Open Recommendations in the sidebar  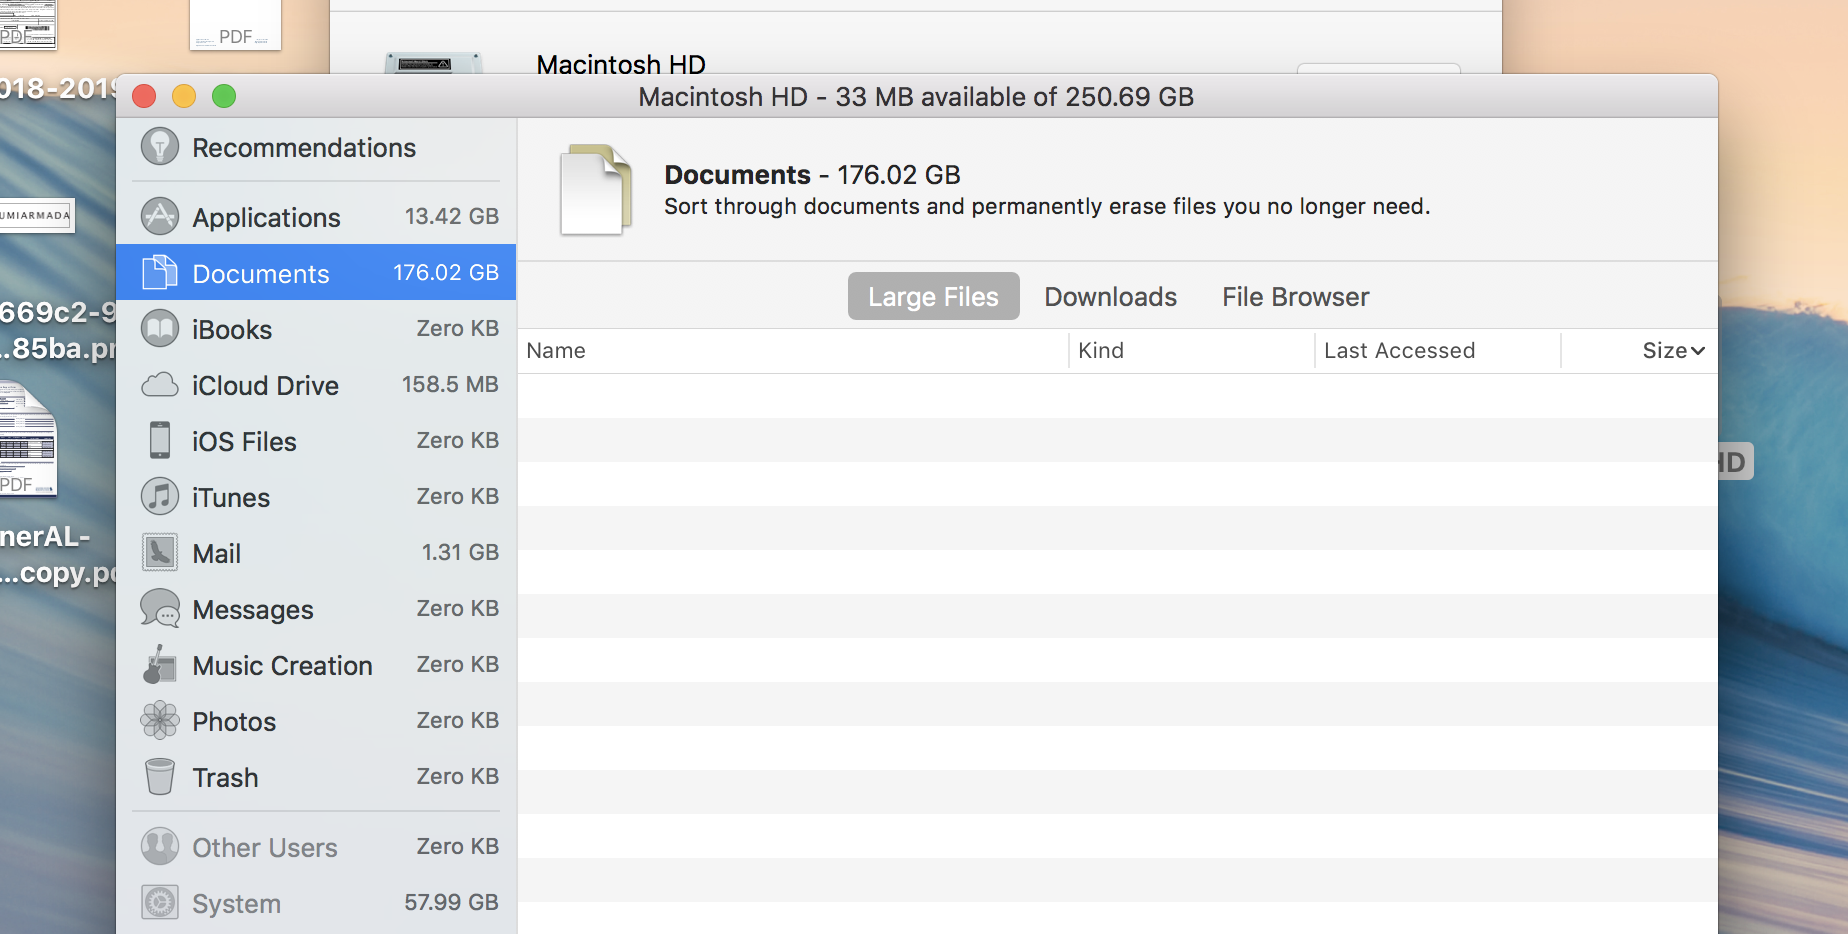(x=304, y=148)
